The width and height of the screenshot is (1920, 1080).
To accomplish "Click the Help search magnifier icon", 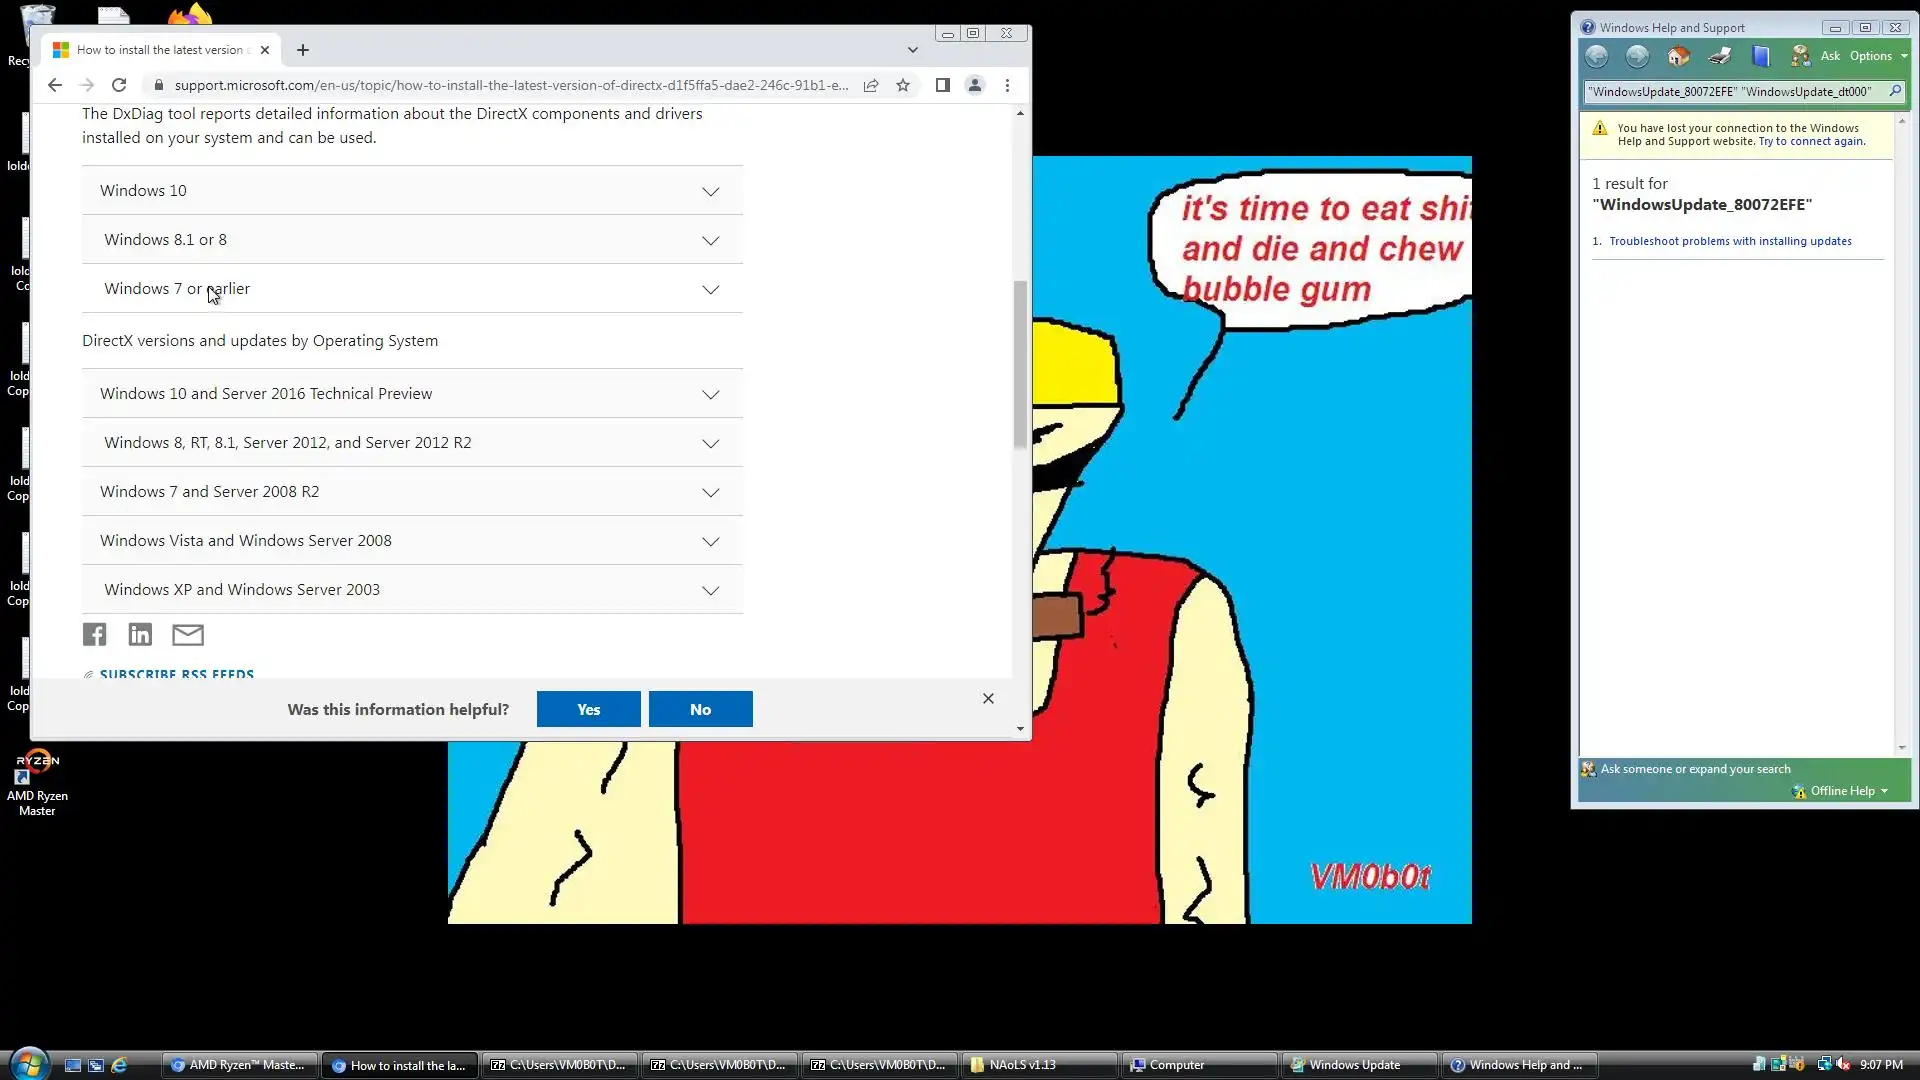I will pos(1894,91).
